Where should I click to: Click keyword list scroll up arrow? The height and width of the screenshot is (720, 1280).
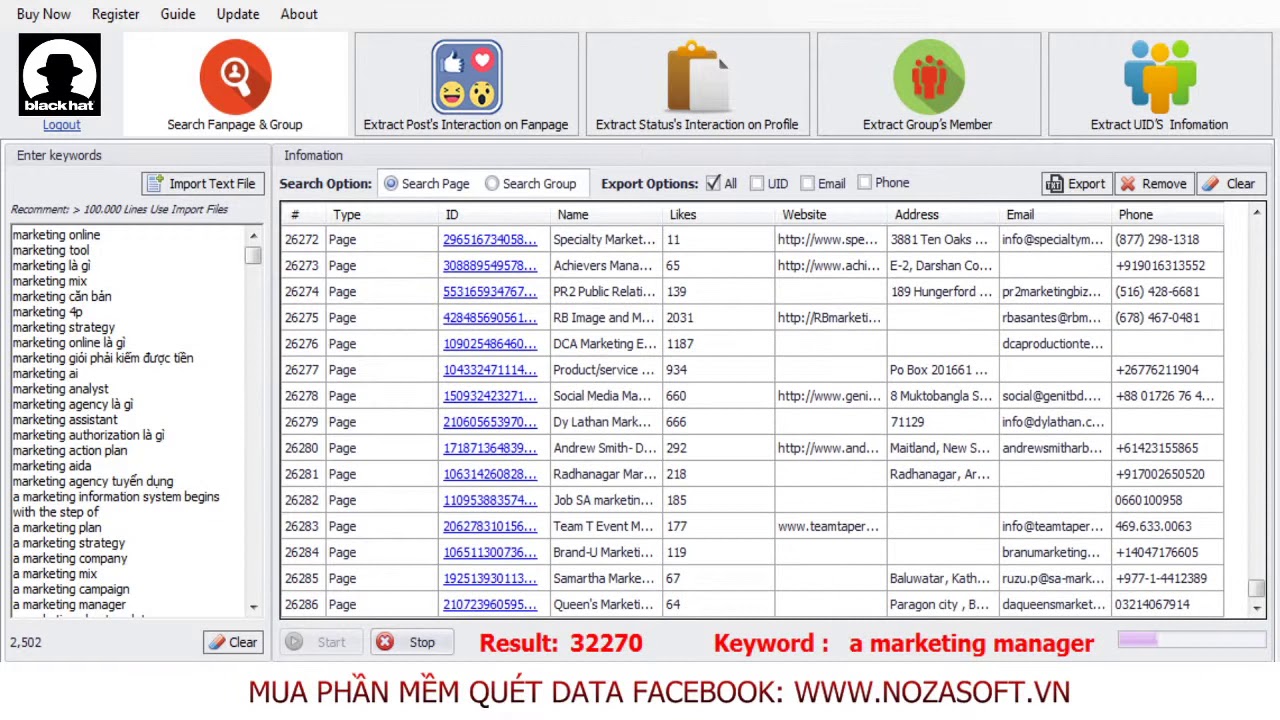[253, 236]
